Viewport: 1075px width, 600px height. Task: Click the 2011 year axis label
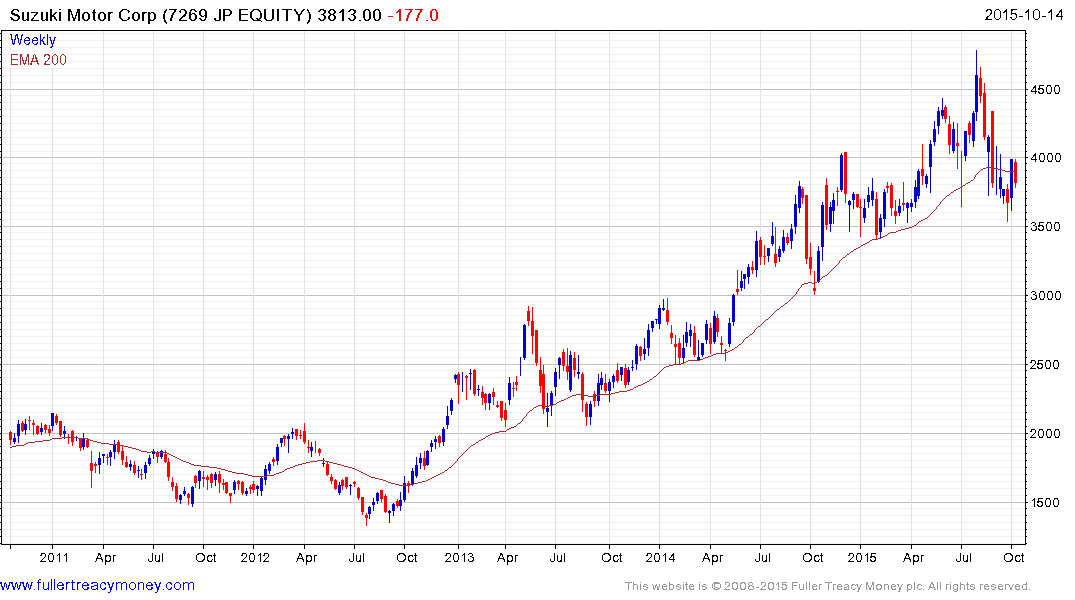click(x=54, y=557)
